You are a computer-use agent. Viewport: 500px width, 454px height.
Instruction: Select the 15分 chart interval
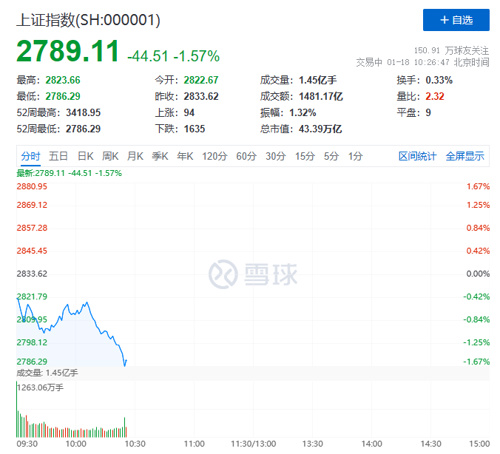point(305,156)
